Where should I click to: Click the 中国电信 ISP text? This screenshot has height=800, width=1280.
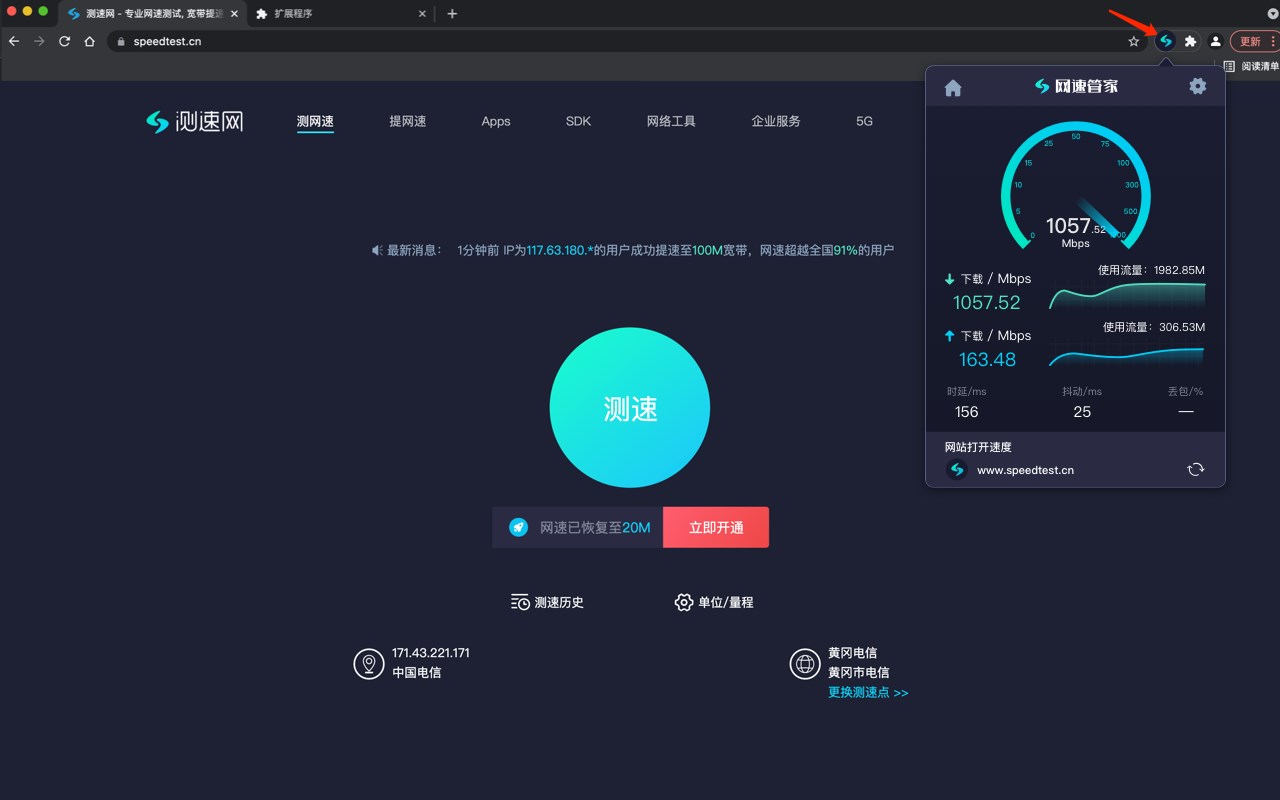pyautogui.click(x=416, y=672)
